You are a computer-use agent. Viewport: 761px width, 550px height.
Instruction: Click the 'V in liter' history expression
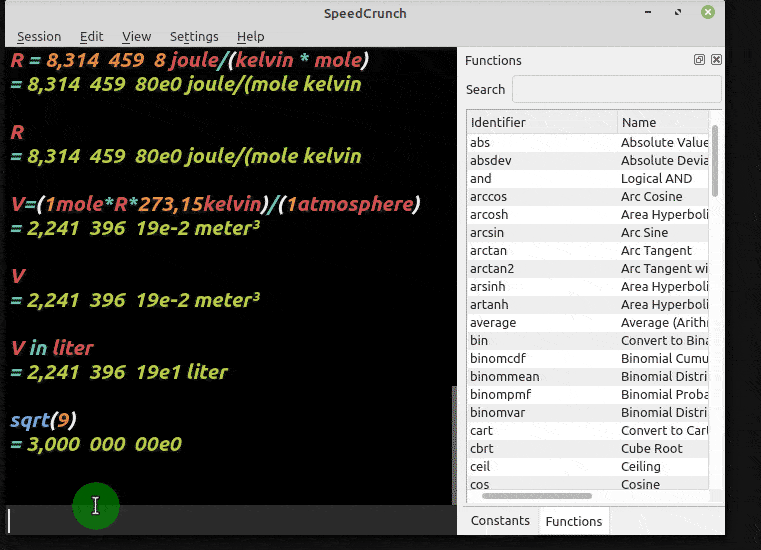pyautogui.click(x=52, y=348)
